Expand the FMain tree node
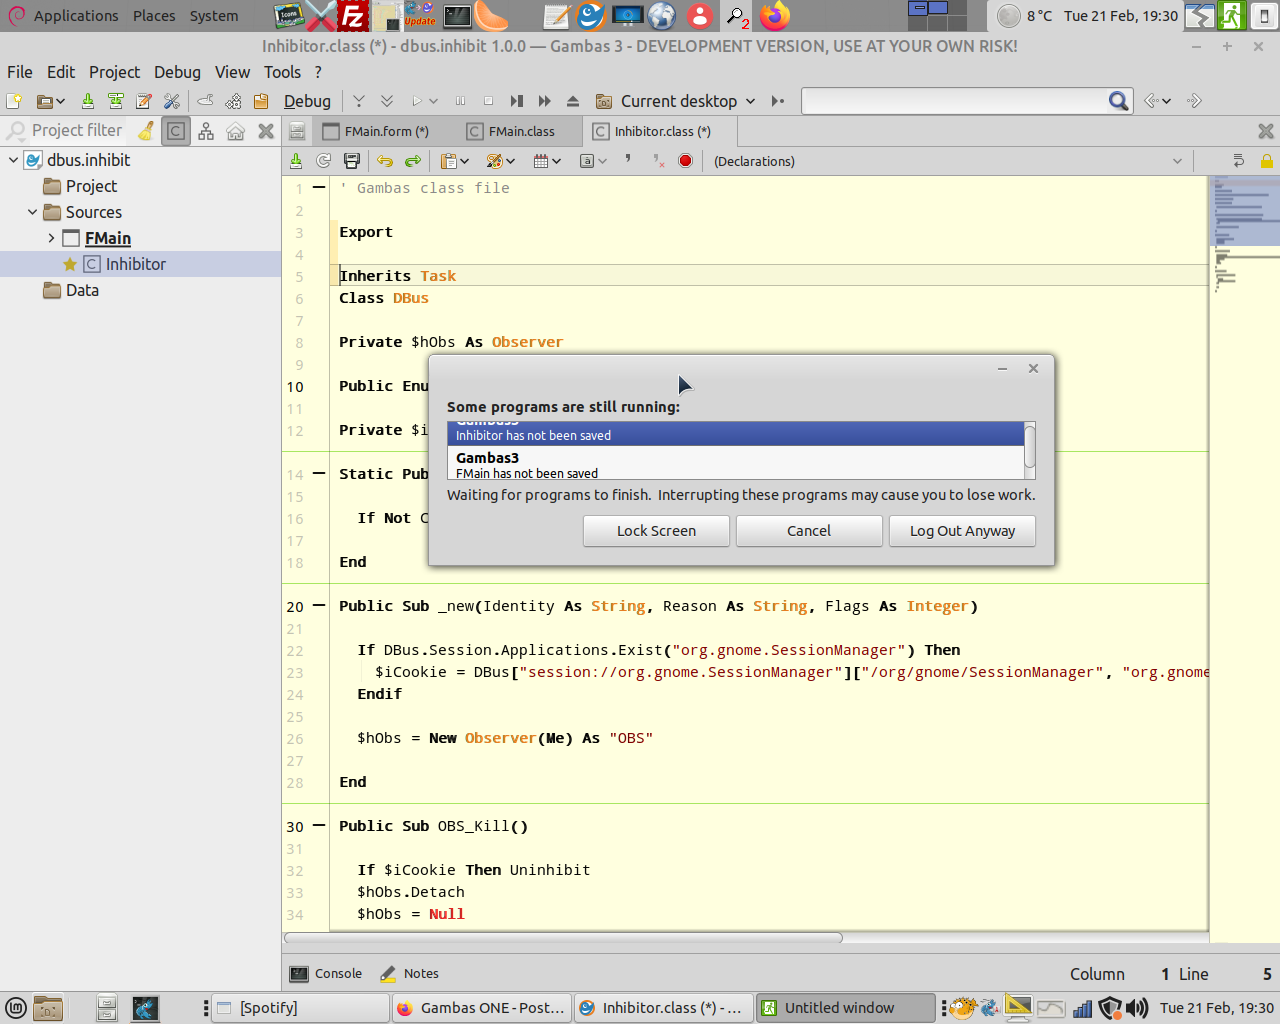The width and height of the screenshot is (1280, 1024). click(51, 238)
